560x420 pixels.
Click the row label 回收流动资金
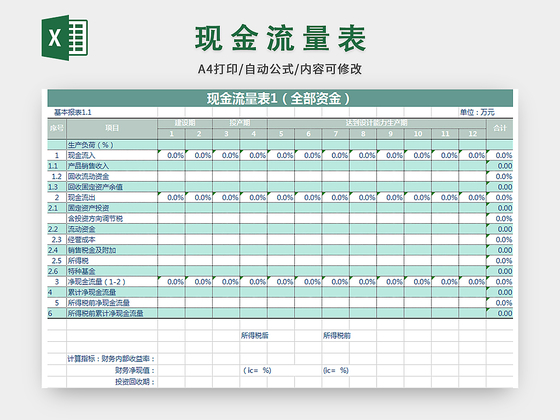tap(88, 176)
